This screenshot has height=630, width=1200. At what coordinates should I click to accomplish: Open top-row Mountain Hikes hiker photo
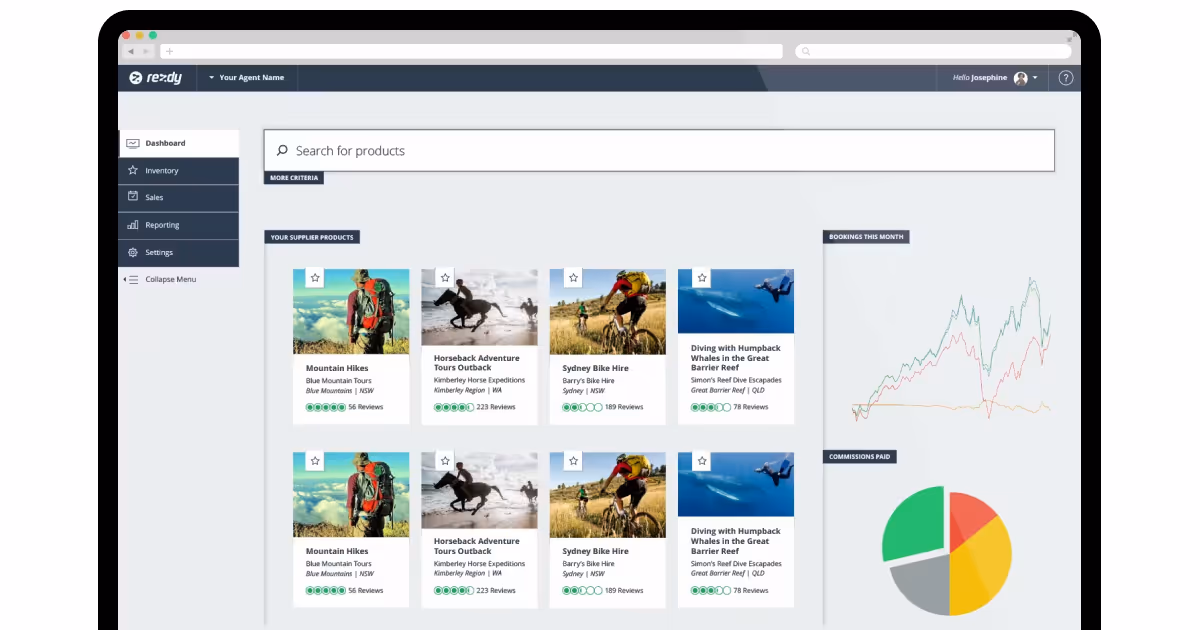click(x=351, y=312)
